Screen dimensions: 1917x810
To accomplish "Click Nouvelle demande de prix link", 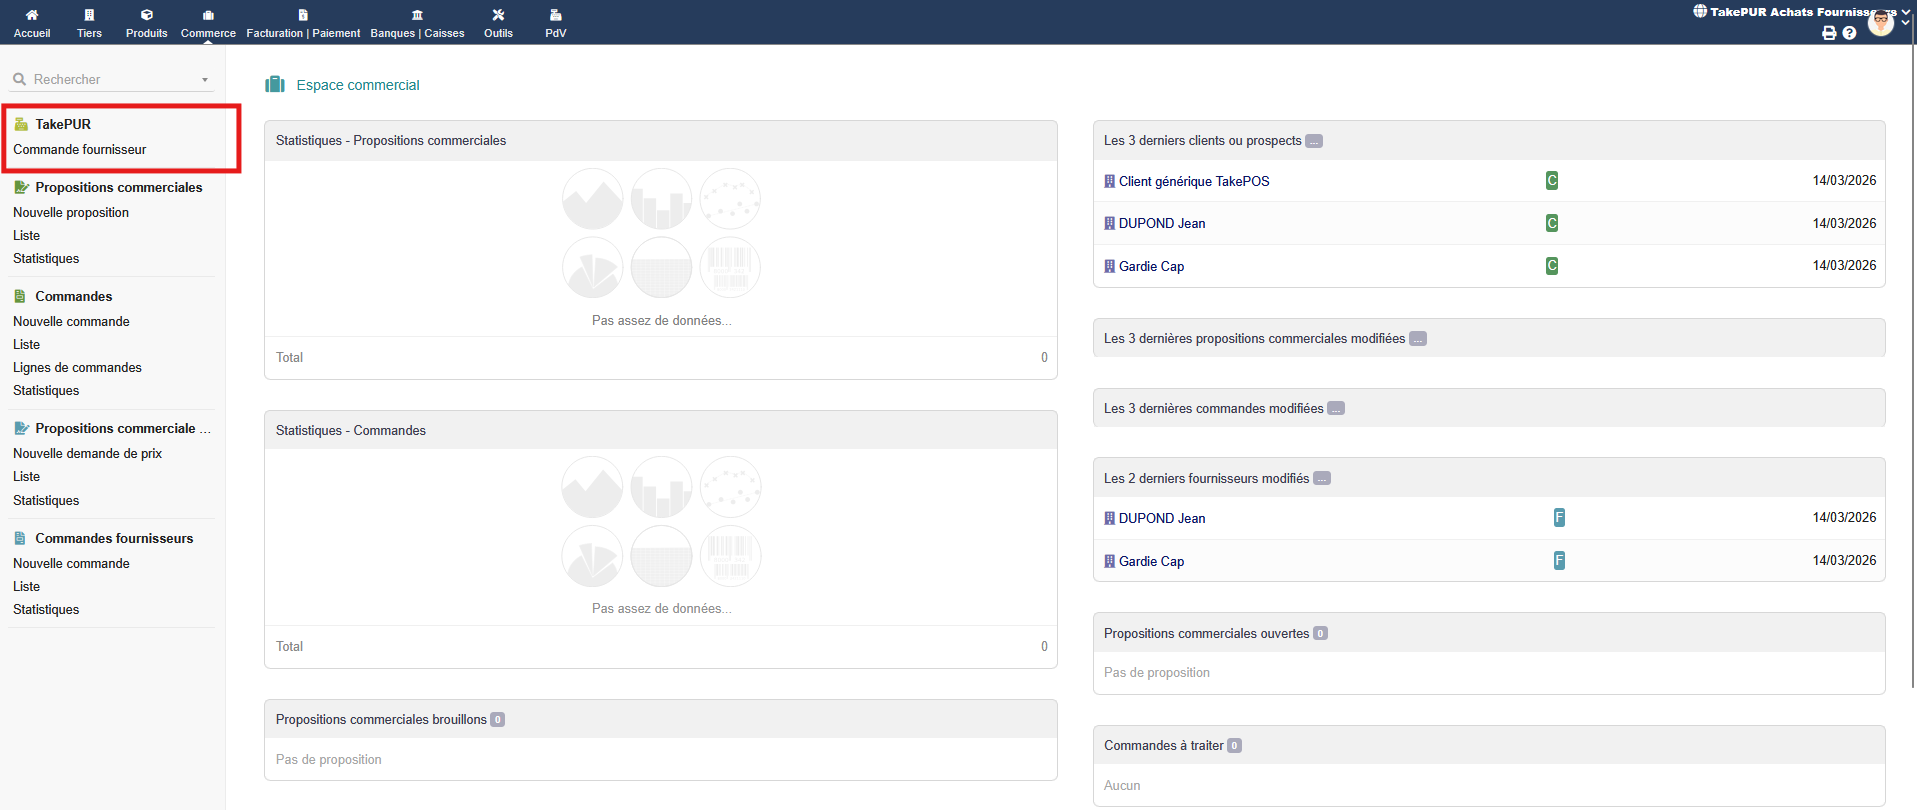I will (x=87, y=454).
